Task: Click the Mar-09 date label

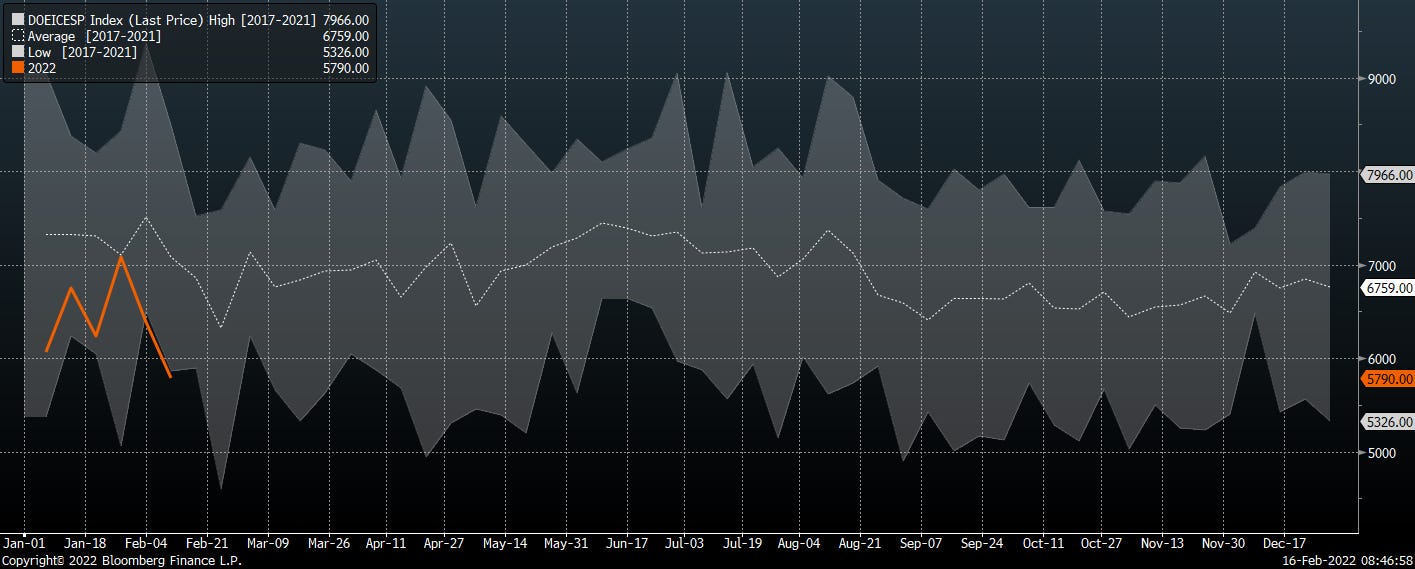Action: click(x=267, y=544)
